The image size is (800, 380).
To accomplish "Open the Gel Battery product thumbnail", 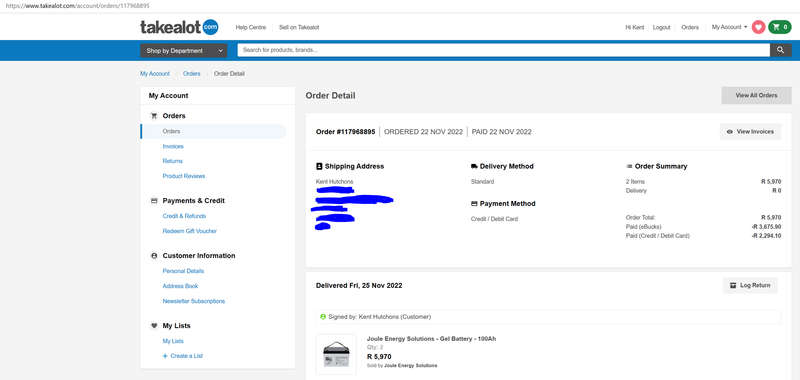I will pyautogui.click(x=336, y=354).
